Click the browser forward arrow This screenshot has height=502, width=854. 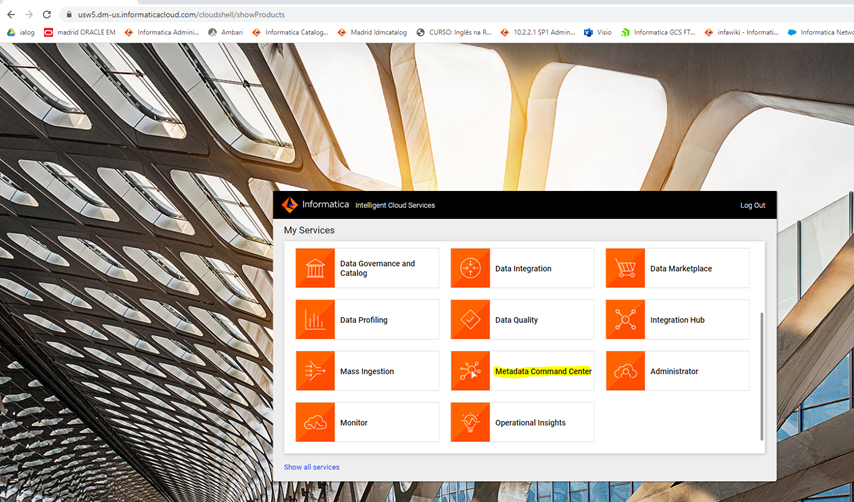point(29,15)
